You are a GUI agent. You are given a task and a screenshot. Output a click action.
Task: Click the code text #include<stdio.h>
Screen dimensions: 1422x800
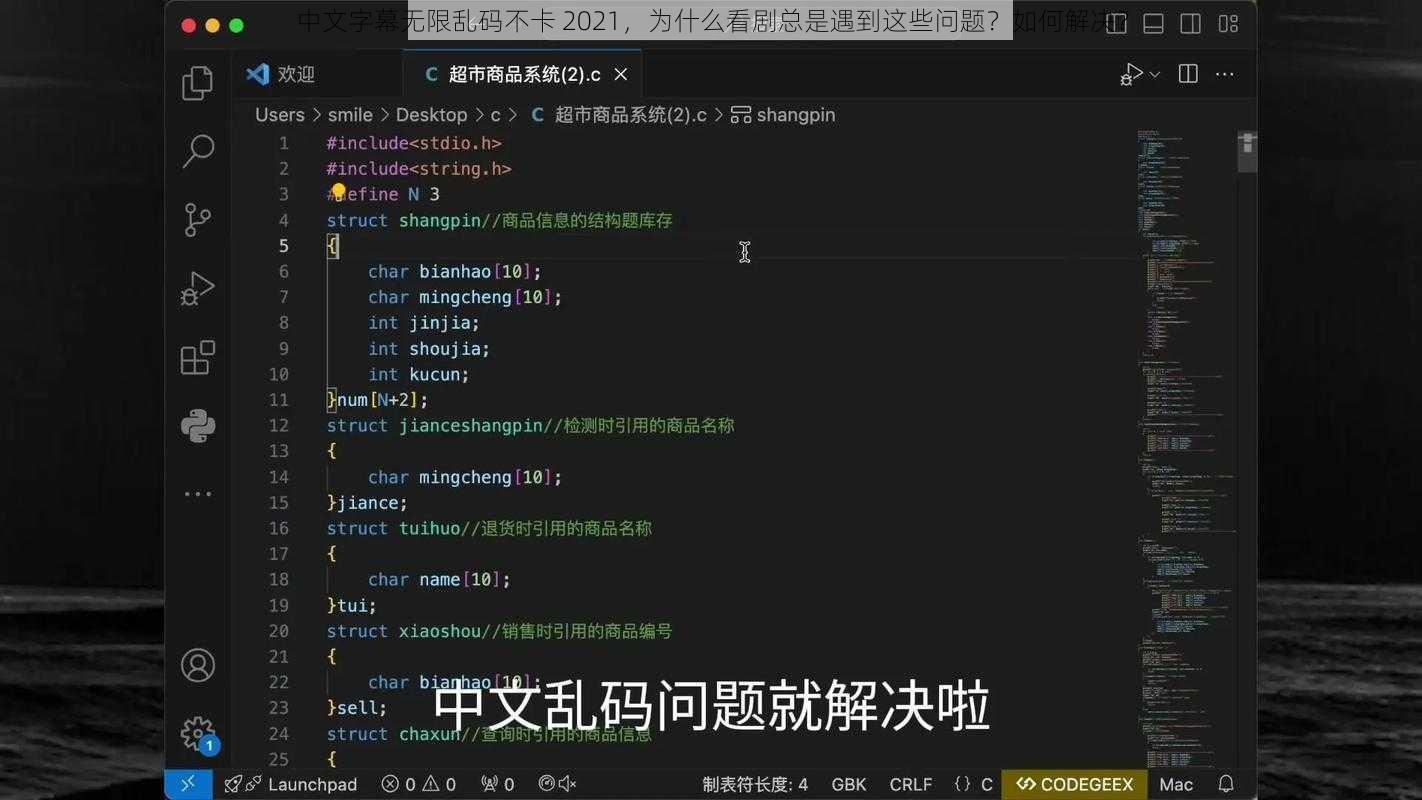click(x=414, y=143)
